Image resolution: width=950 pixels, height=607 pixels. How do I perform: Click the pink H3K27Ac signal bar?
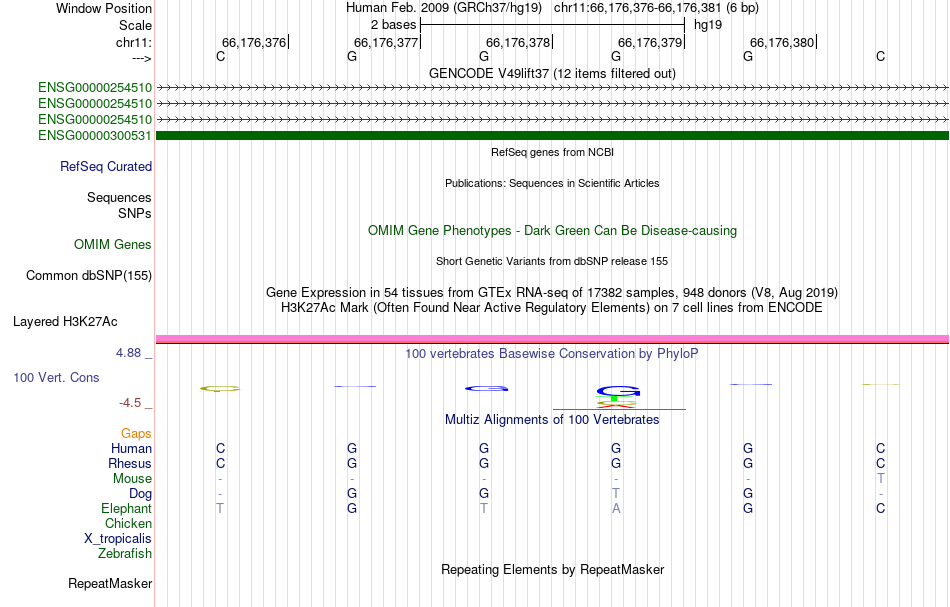click(x=553, y=339)
